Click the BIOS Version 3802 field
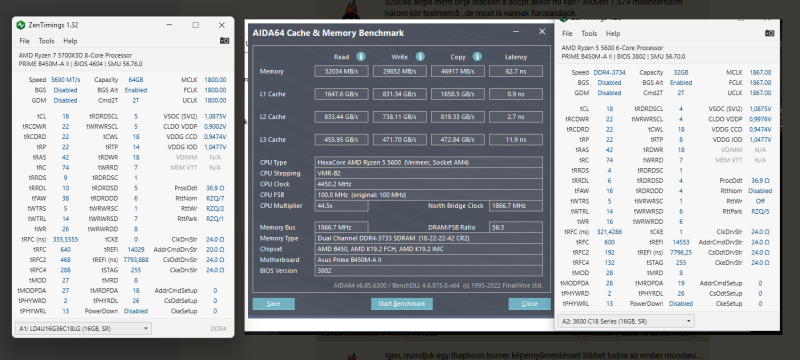 coord(429,271)
